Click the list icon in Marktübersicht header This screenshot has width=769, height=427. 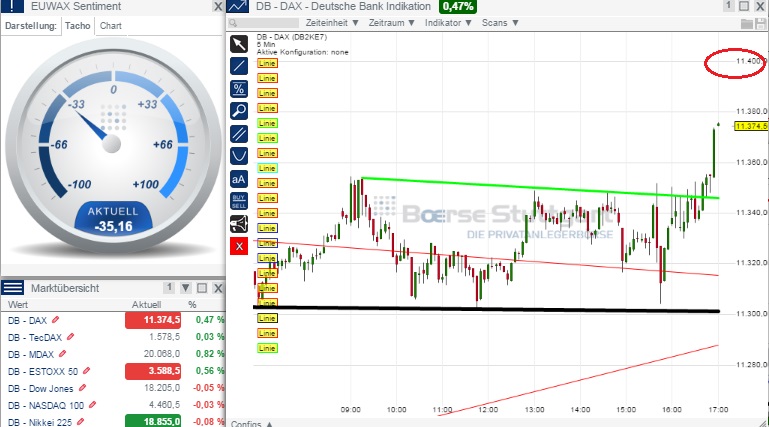click(13, 288)
